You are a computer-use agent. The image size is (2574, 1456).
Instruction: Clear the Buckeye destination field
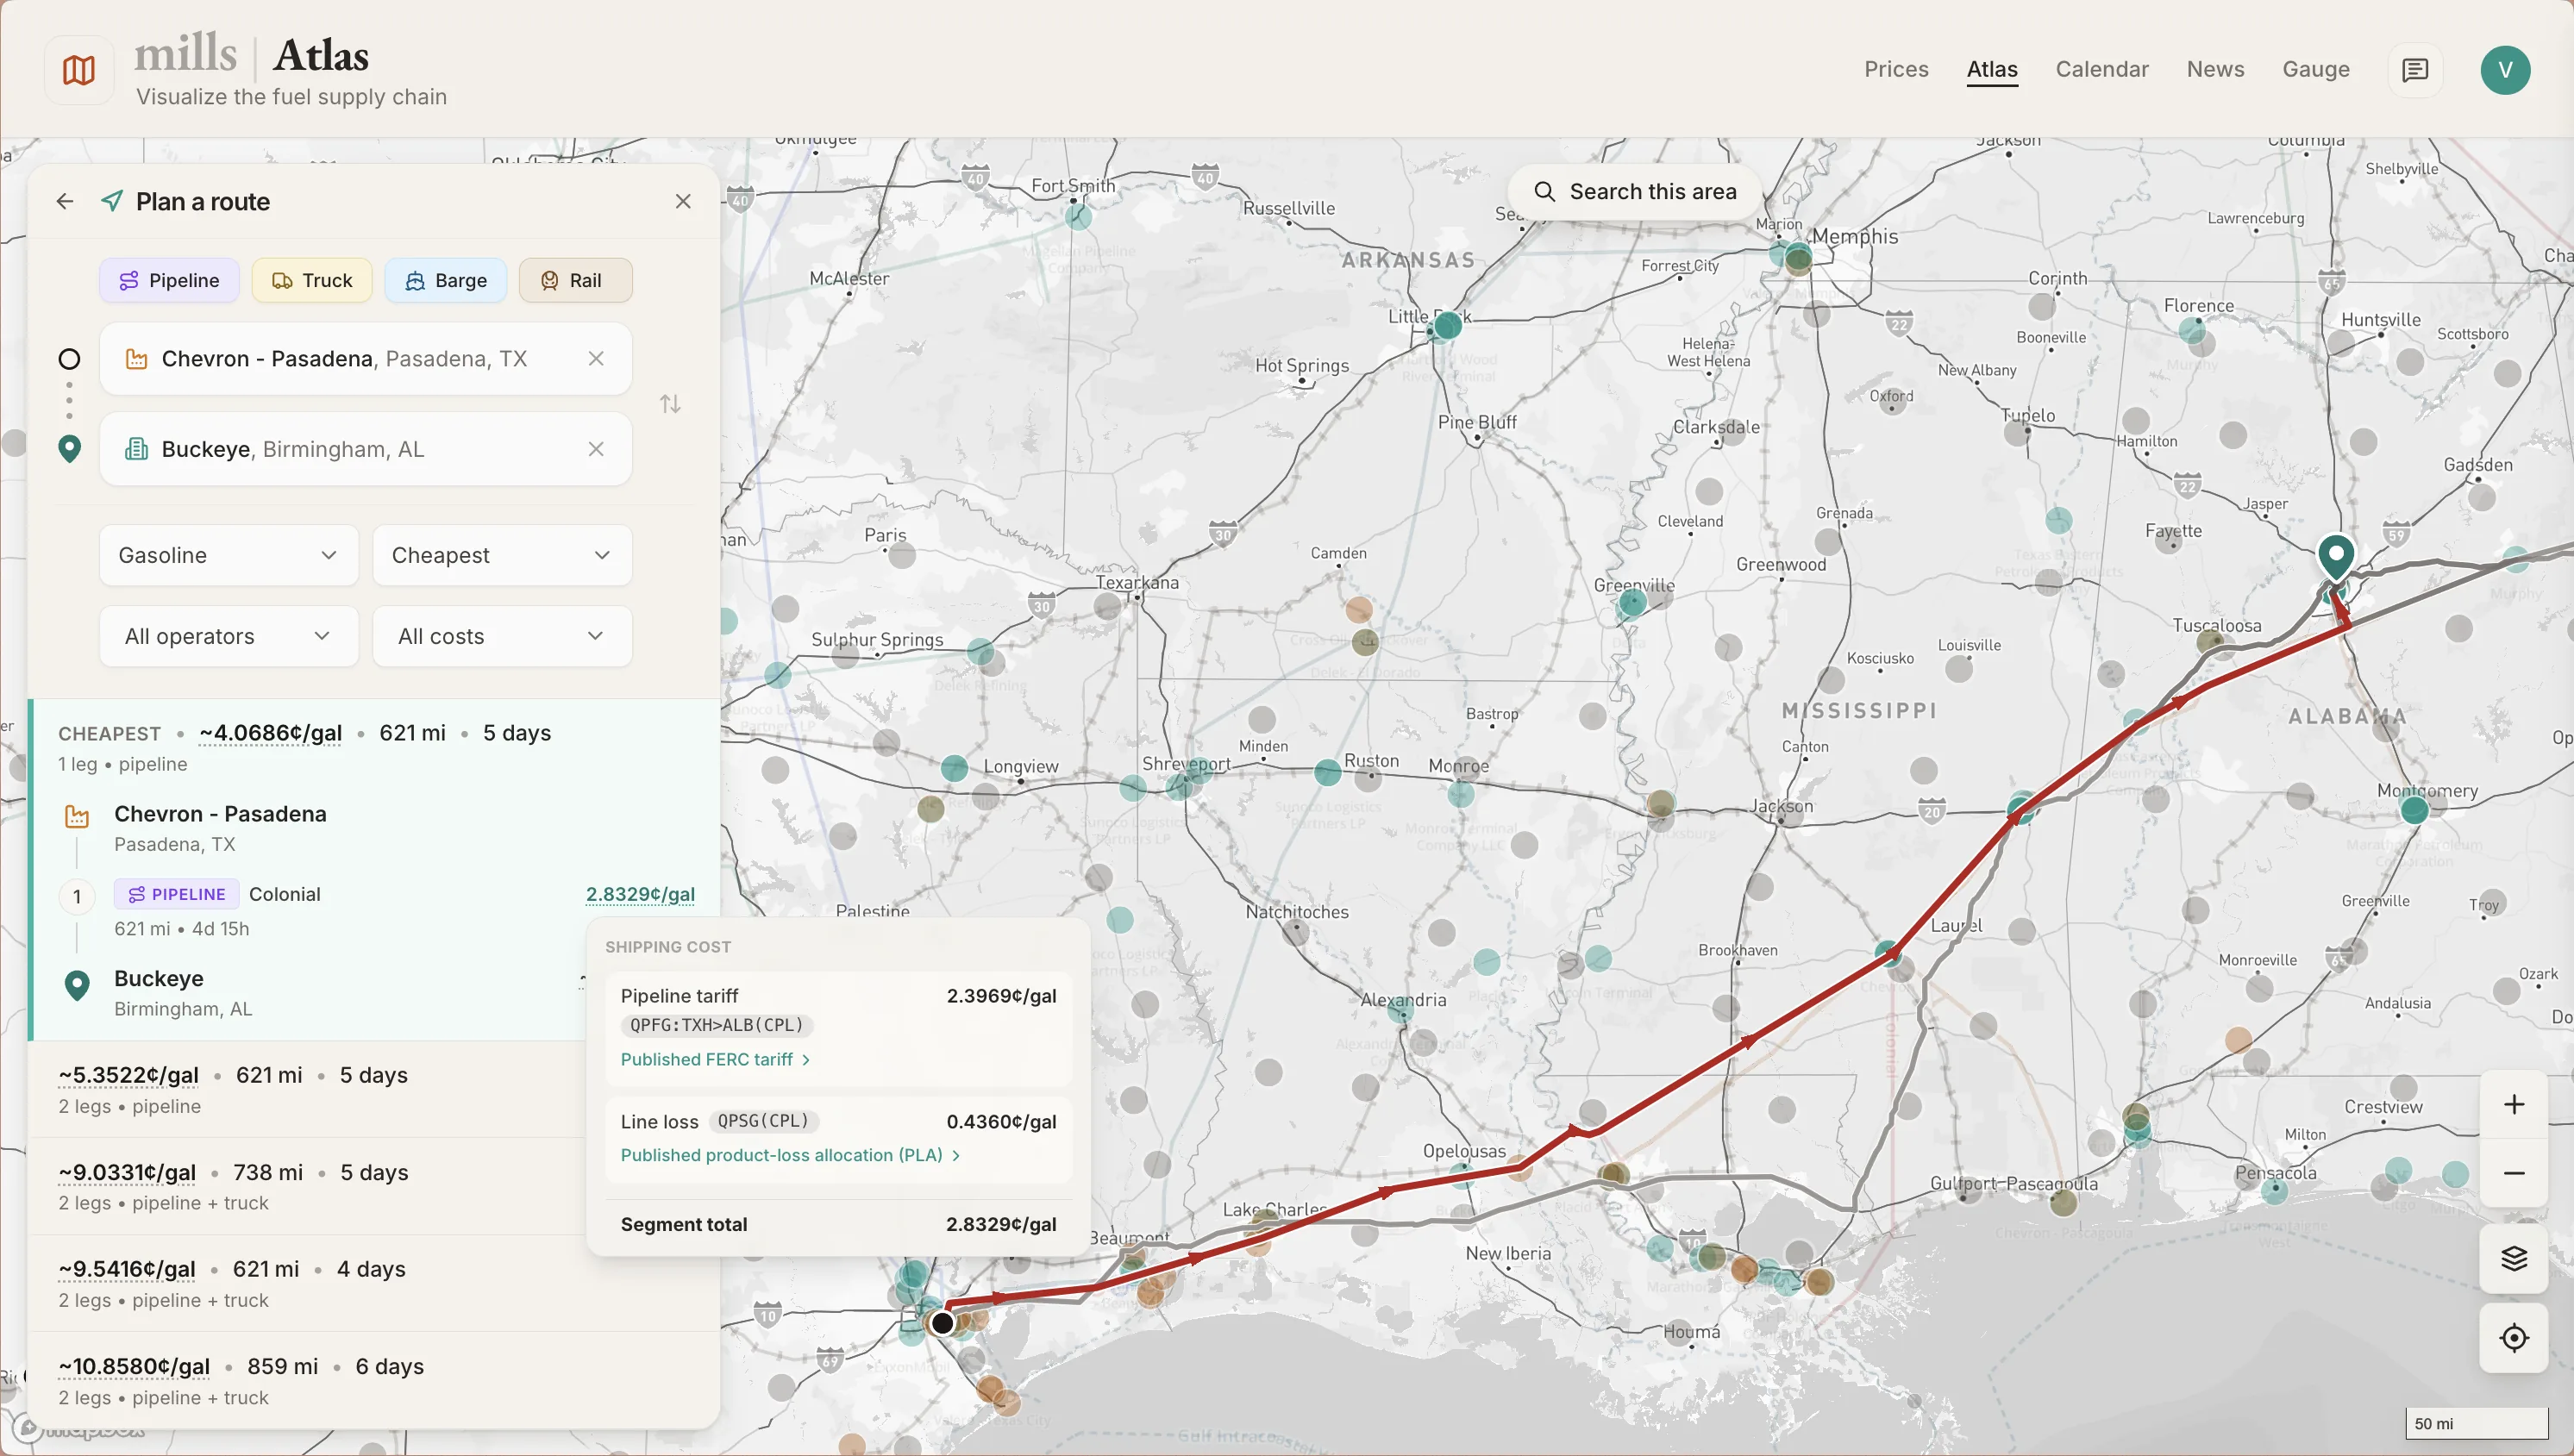(x=596, y=450)
